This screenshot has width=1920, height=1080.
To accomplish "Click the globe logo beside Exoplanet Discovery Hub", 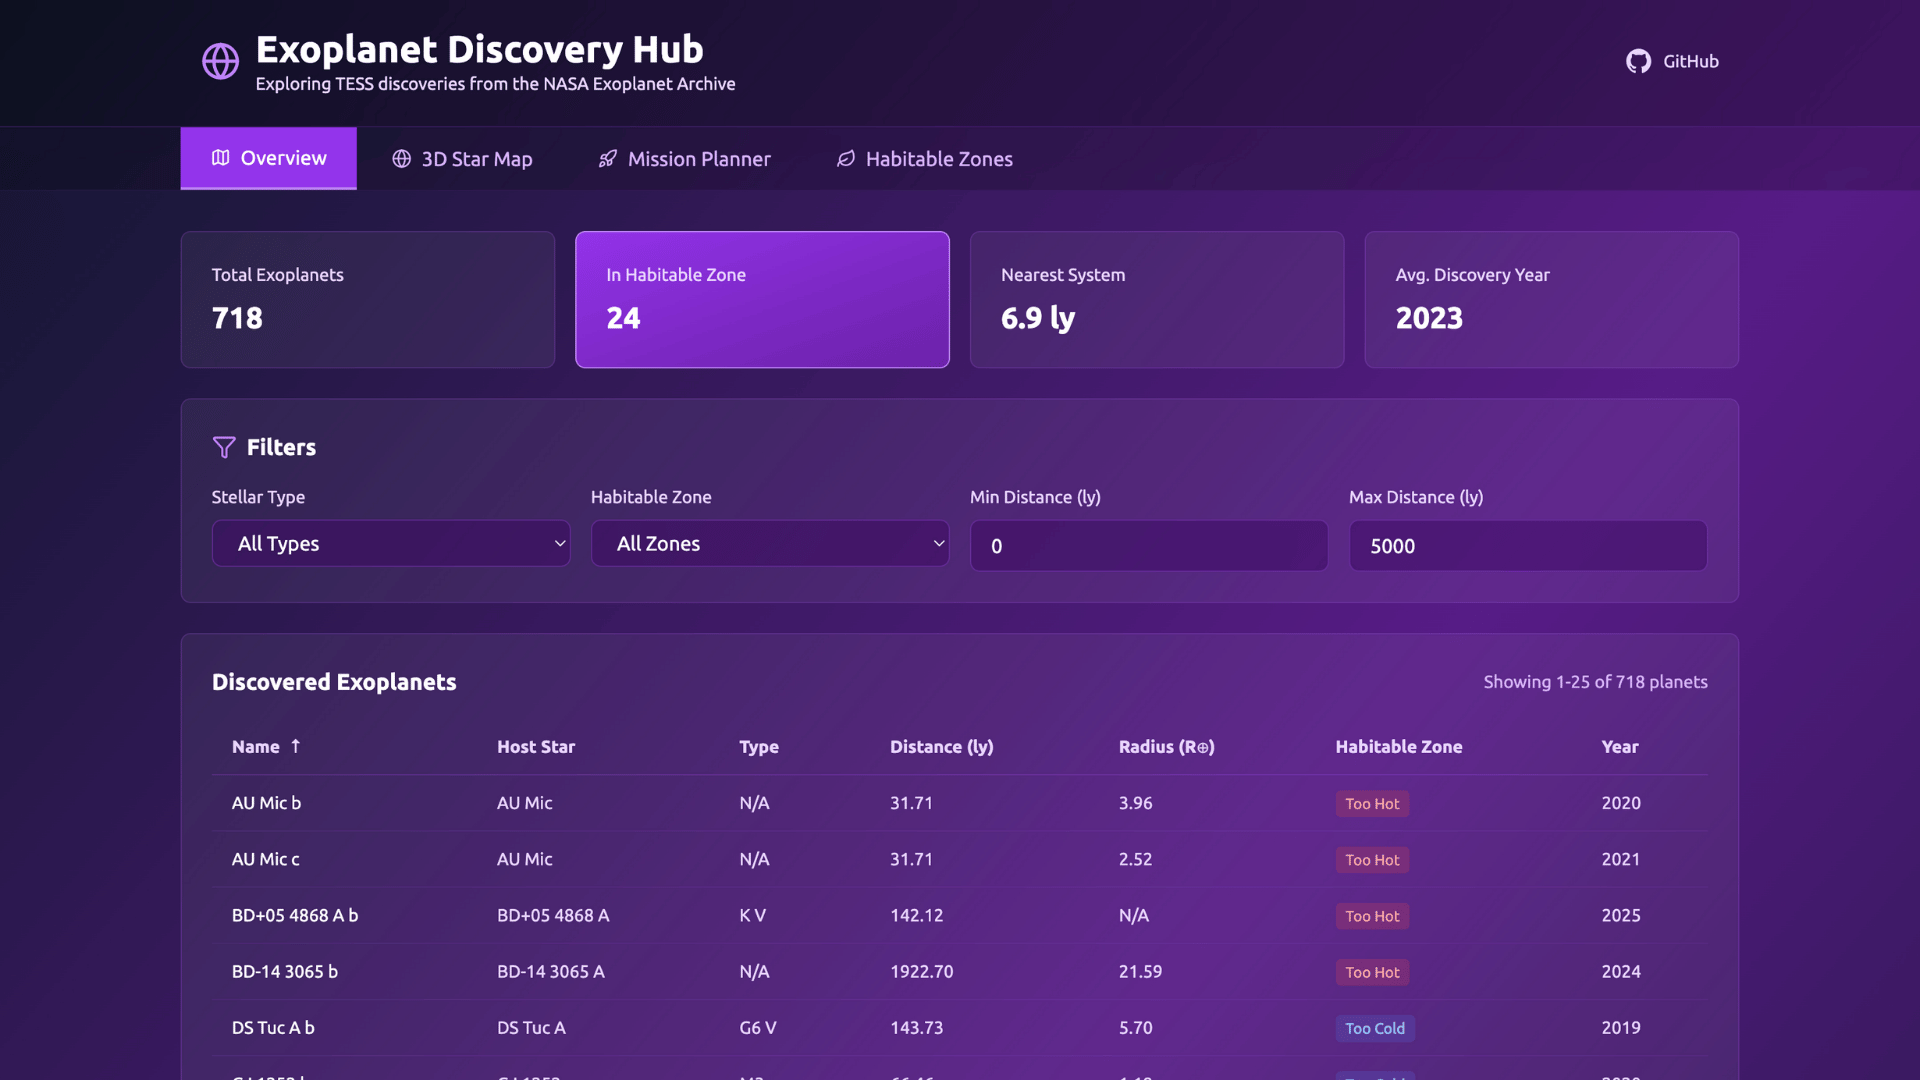I will [220, 60].
